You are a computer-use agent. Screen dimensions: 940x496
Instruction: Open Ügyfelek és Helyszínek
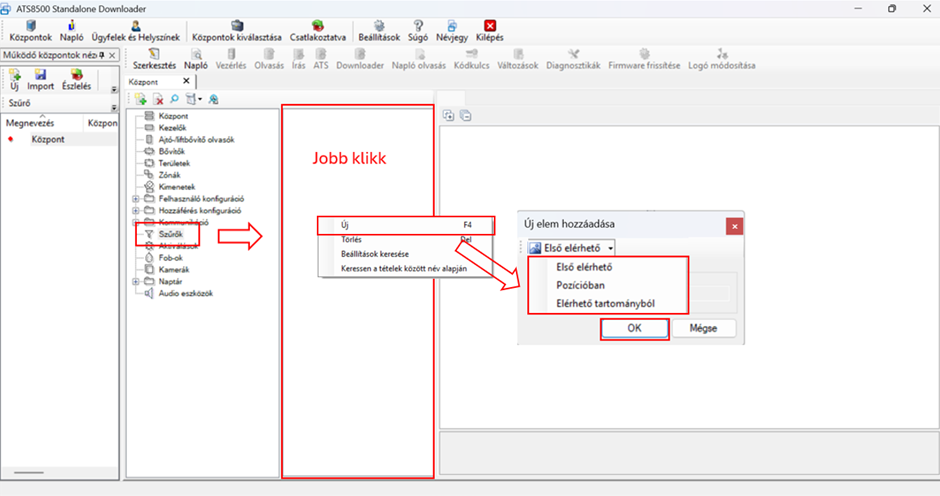point(136,25)
